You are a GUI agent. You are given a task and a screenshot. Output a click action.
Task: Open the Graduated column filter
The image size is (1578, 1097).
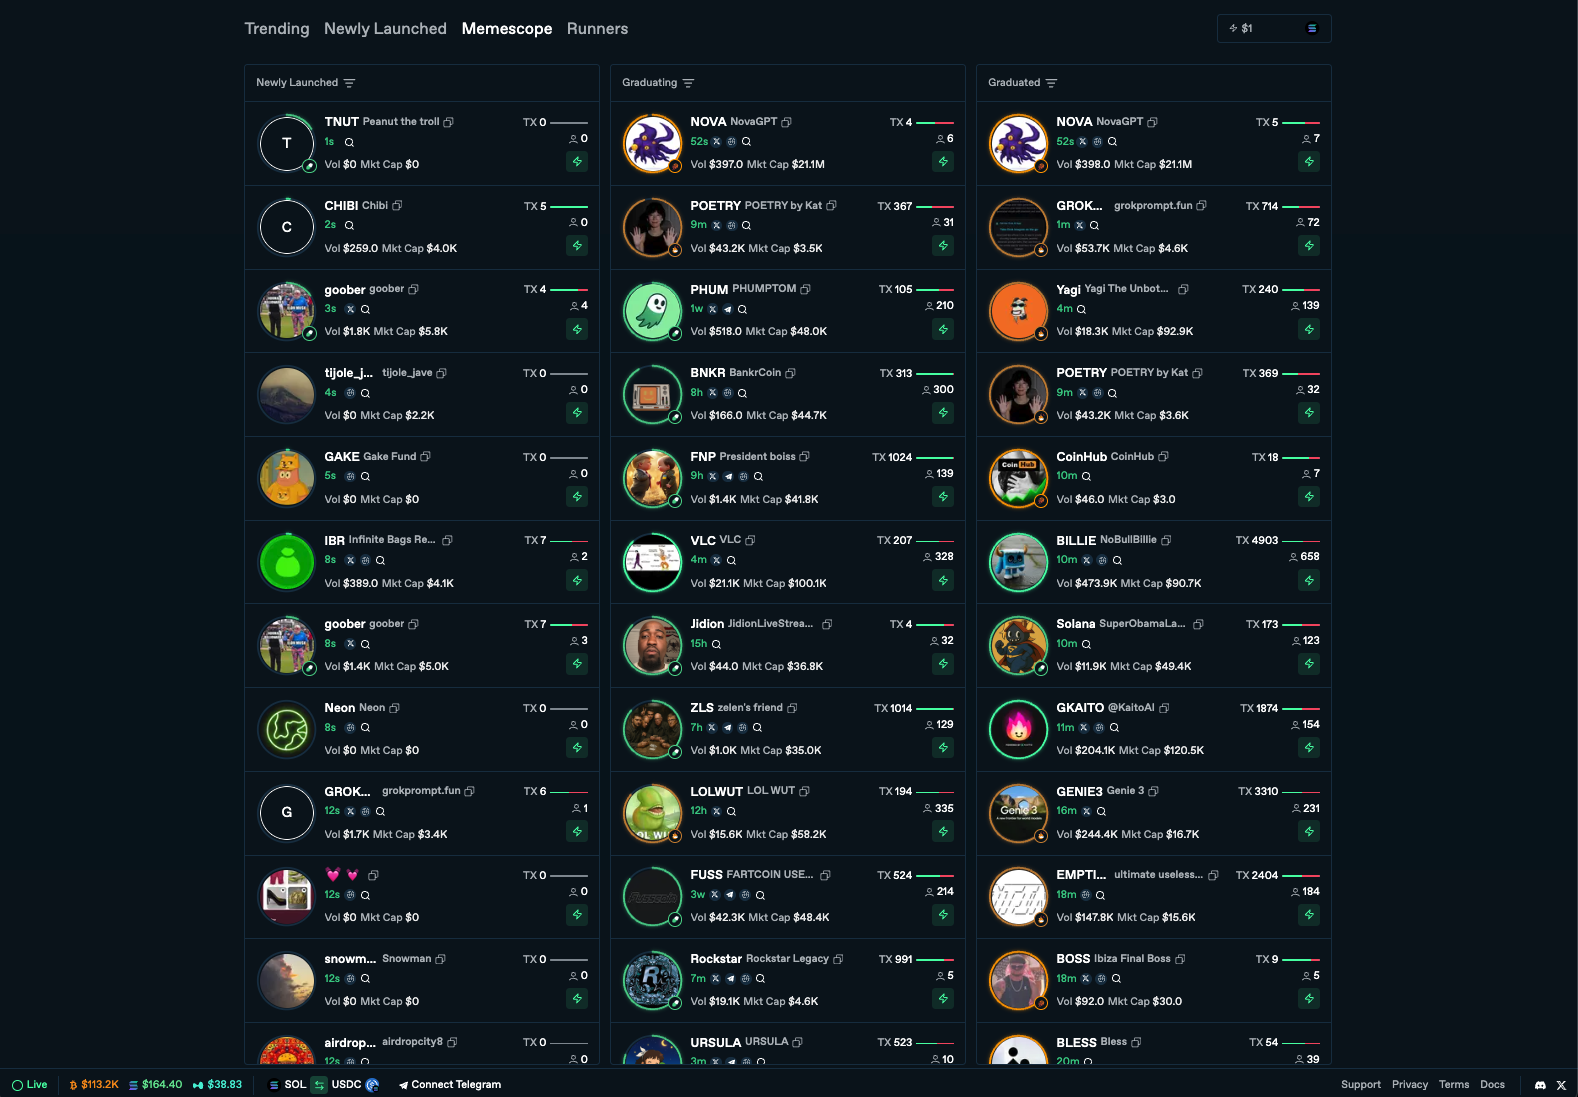pos(1051,83)
